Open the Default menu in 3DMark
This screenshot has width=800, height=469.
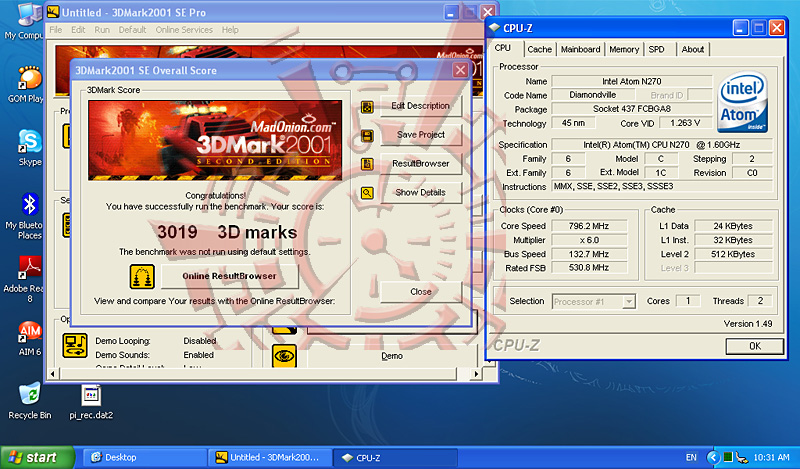[133, 30]
